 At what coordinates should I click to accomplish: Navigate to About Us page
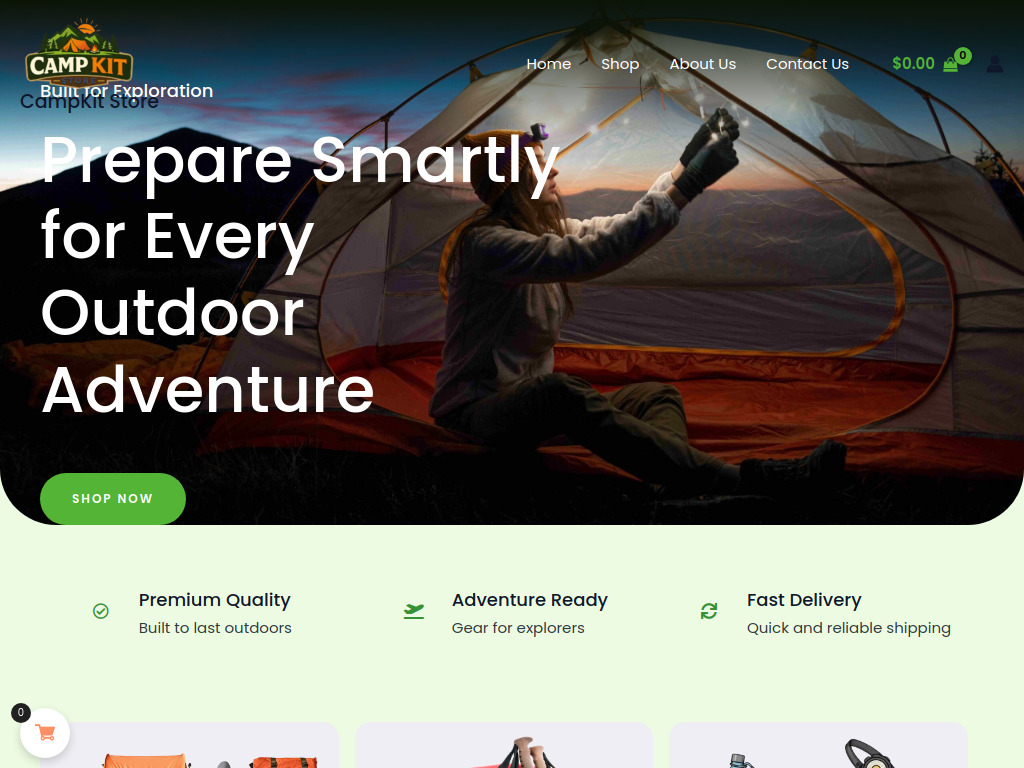click(702, 64)
